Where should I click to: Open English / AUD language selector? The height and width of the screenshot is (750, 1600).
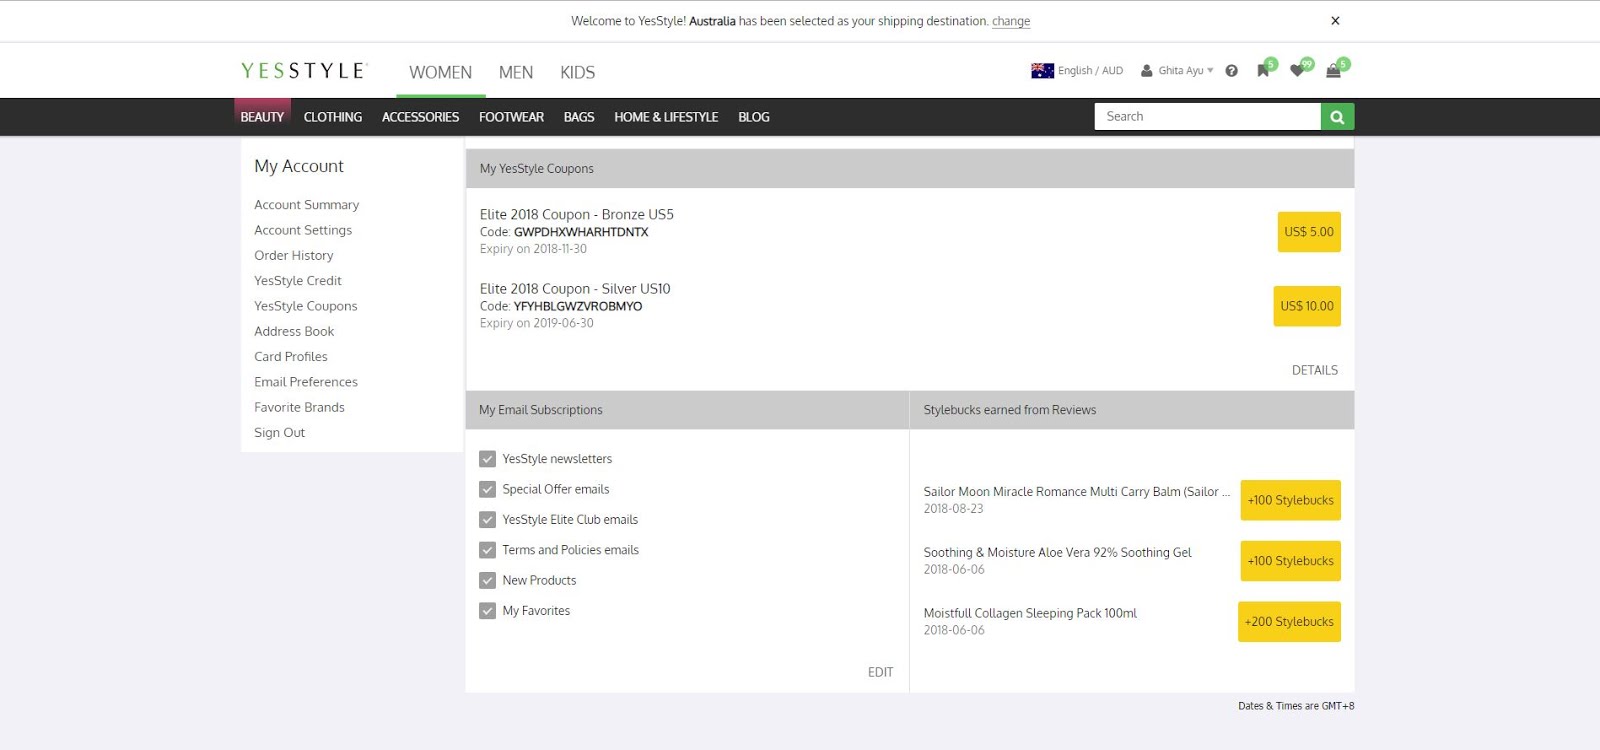(x=1090, y=71)
